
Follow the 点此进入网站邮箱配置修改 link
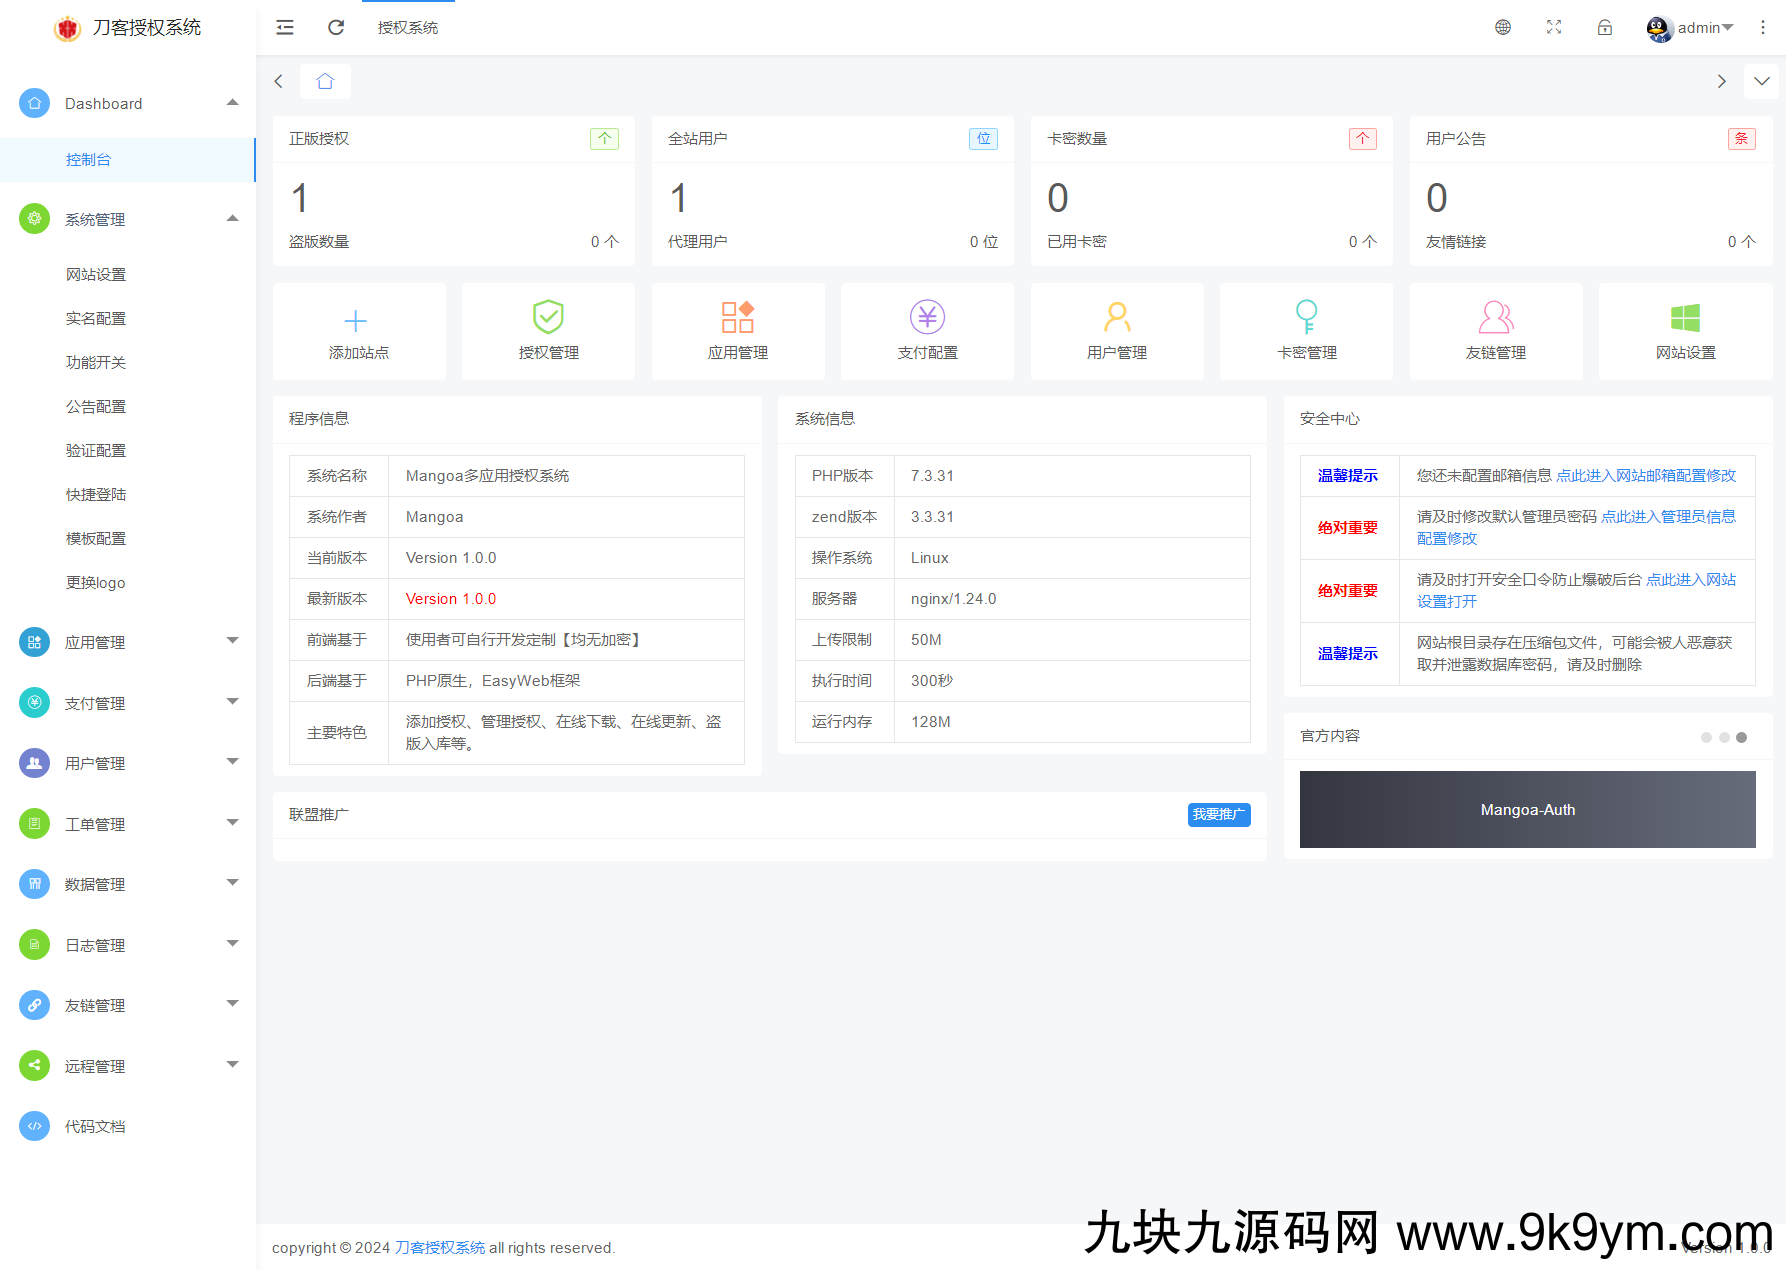tap(1646, 476)
